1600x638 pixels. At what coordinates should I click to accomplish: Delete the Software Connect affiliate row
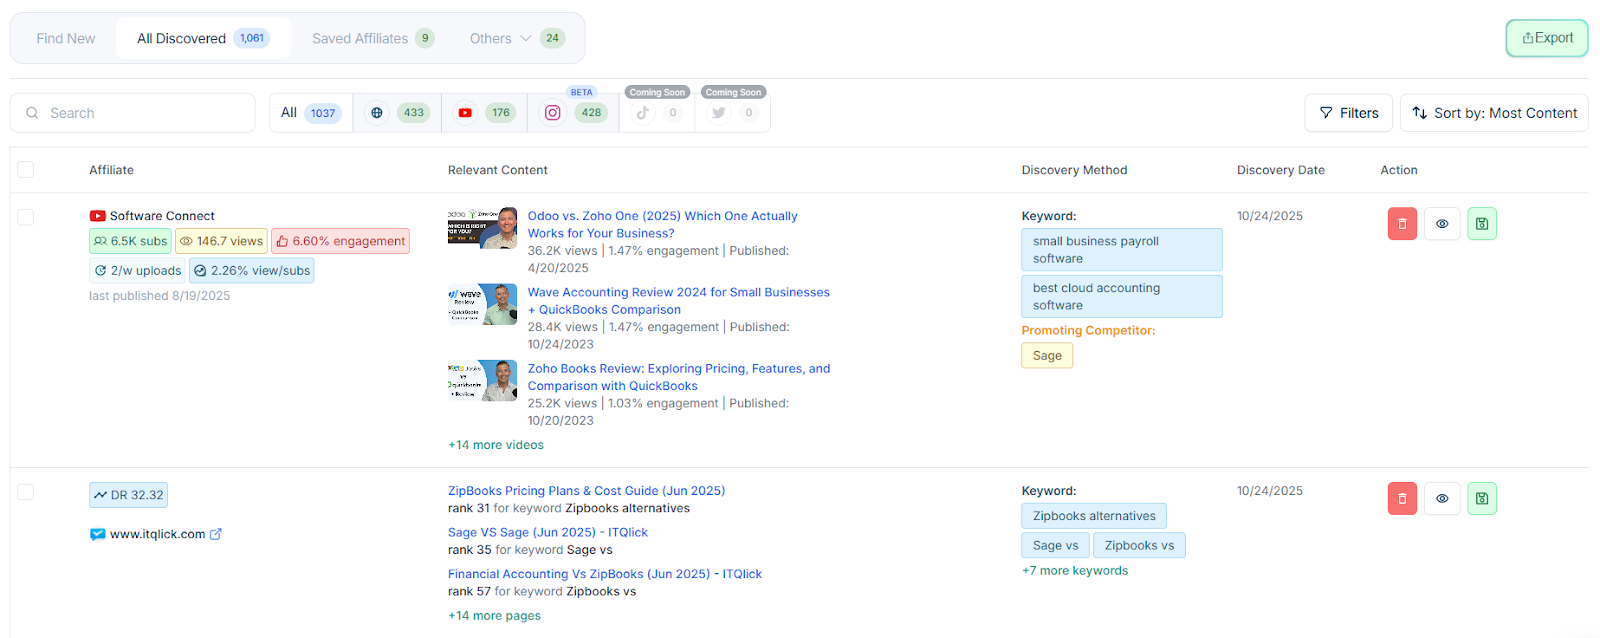(1402, 224)
